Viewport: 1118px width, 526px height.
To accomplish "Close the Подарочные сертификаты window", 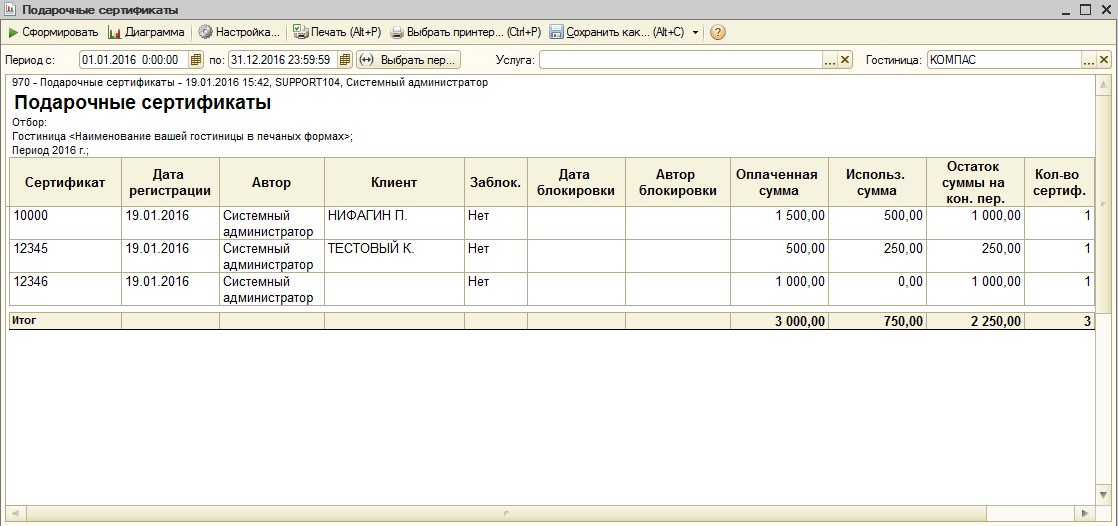I will click(x=1105, y=10).
